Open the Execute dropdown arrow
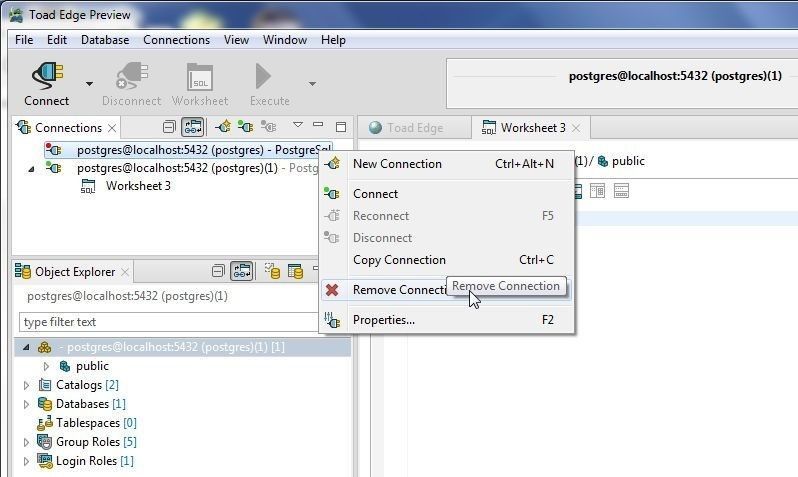Image resolution: width=798 pixels, height=477 pixels. tap(312, 83)
